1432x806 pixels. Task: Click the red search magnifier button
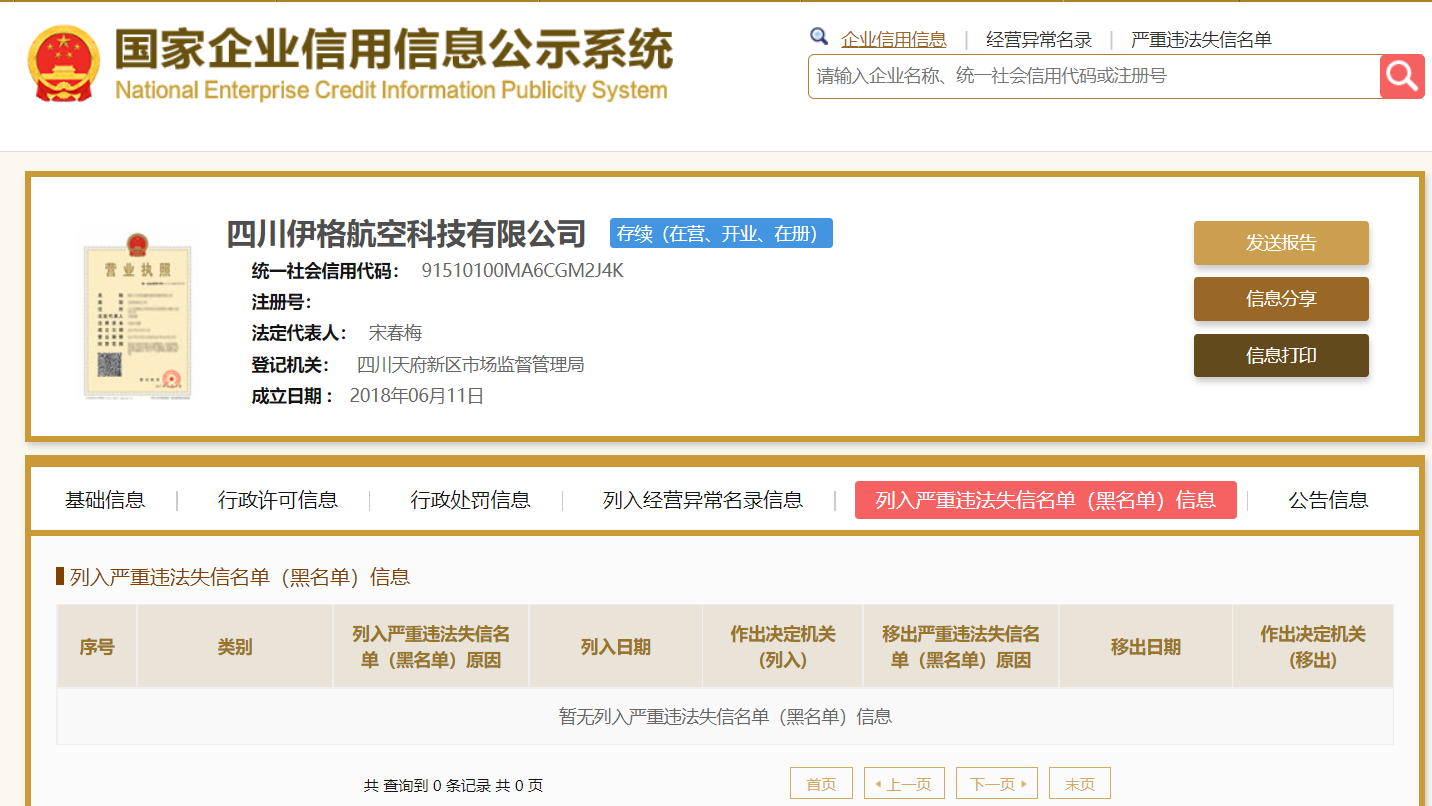(x=1402, y=76)
